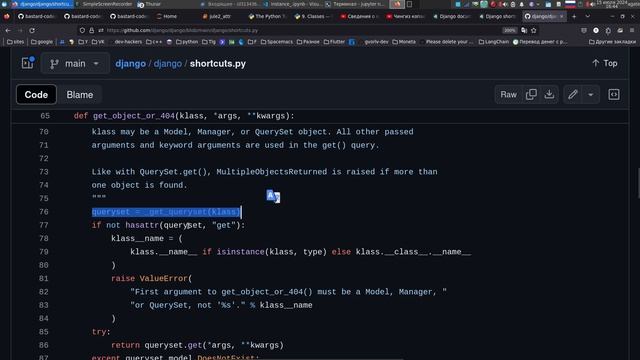
Task: Open the Raw file view
Action: click(x=508, y=95)
